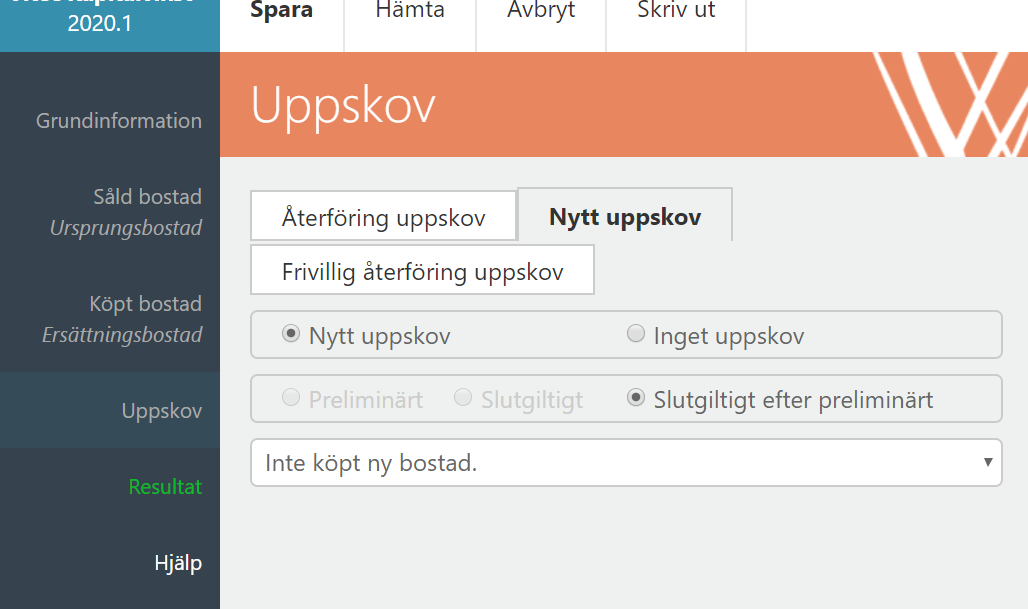Open the Frivillig återföring uppskov tab
This screenshot has height=609, width=1028.
click(421, 269)
